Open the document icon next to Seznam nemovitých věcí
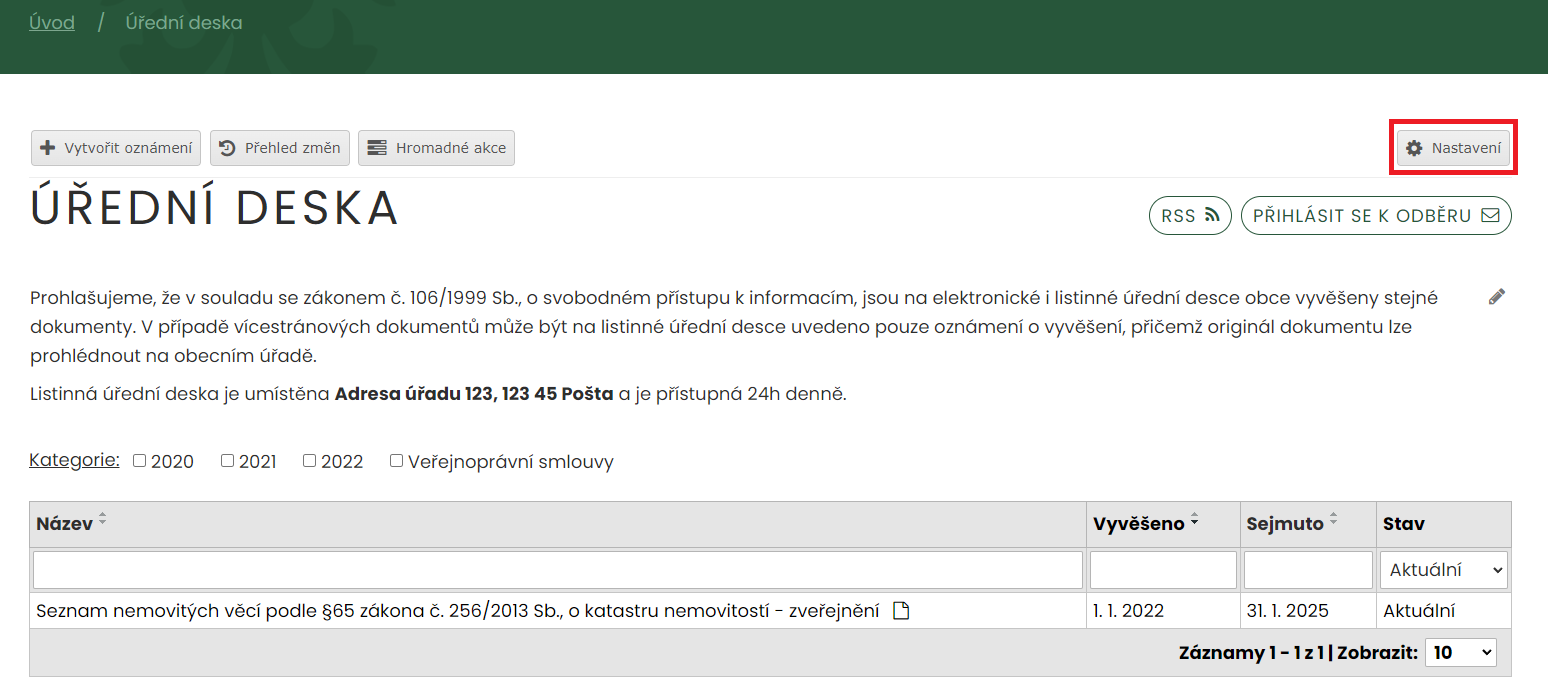The width and height of the screenshot is (1548, 689). pyautogui.click(x=900, y=611)
